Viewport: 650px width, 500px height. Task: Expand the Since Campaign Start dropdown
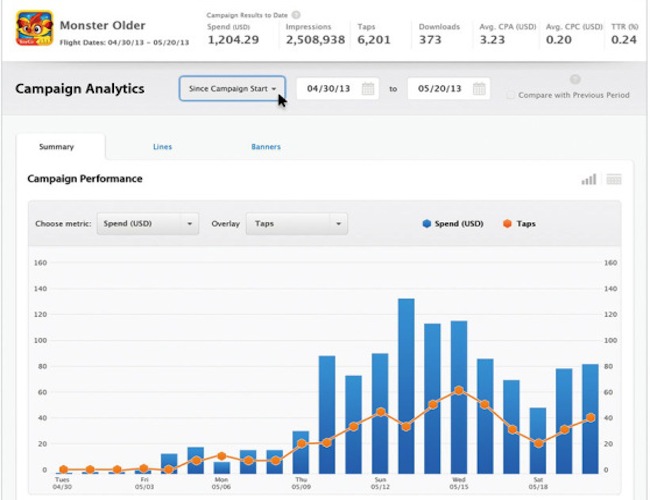(232, 89)
